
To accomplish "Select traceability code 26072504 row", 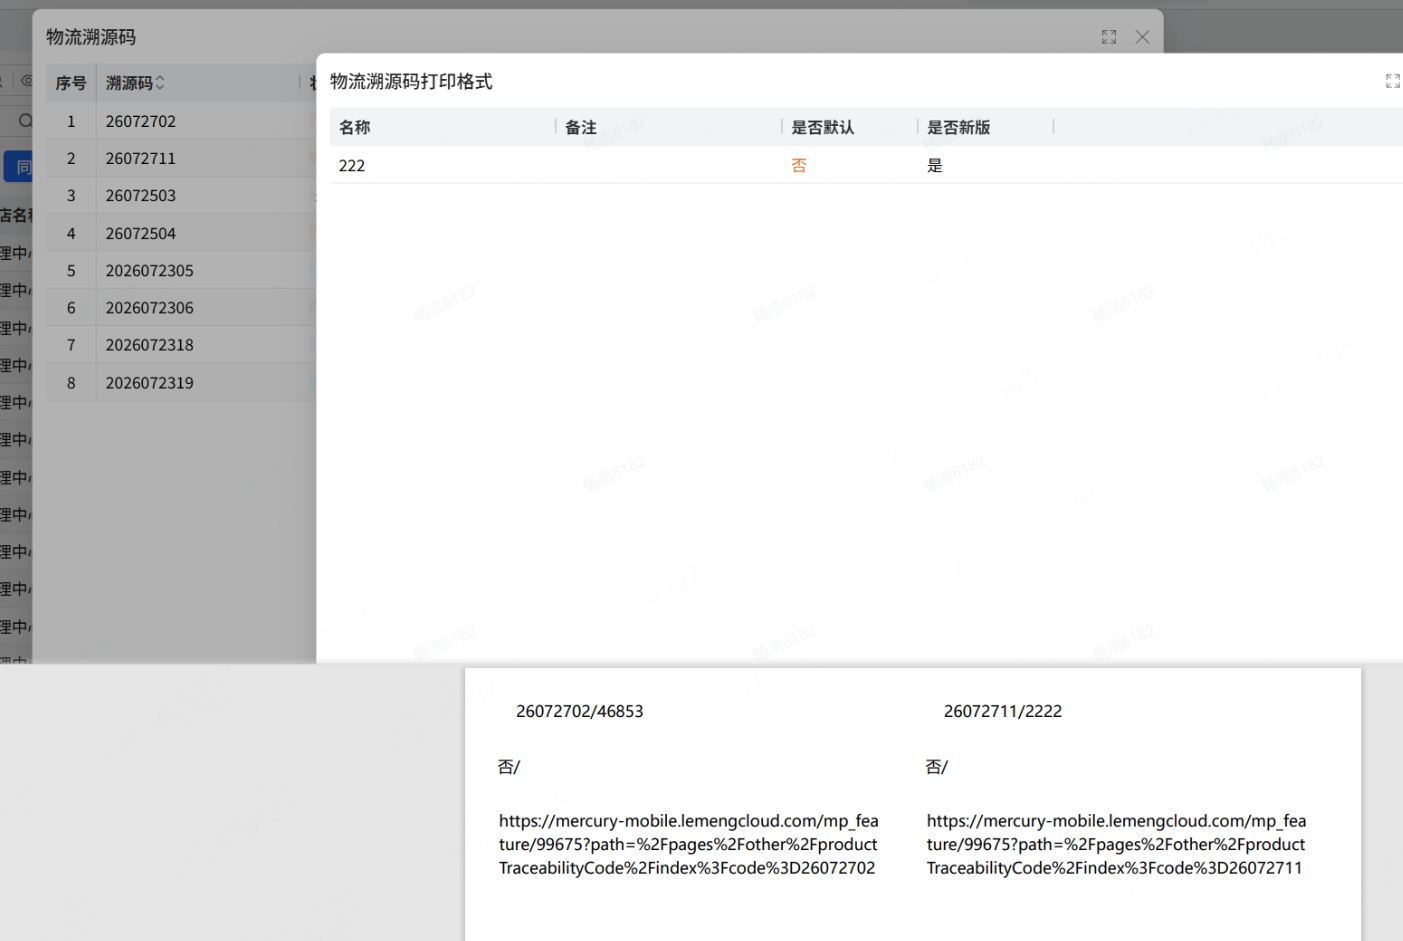I will 181,233.
